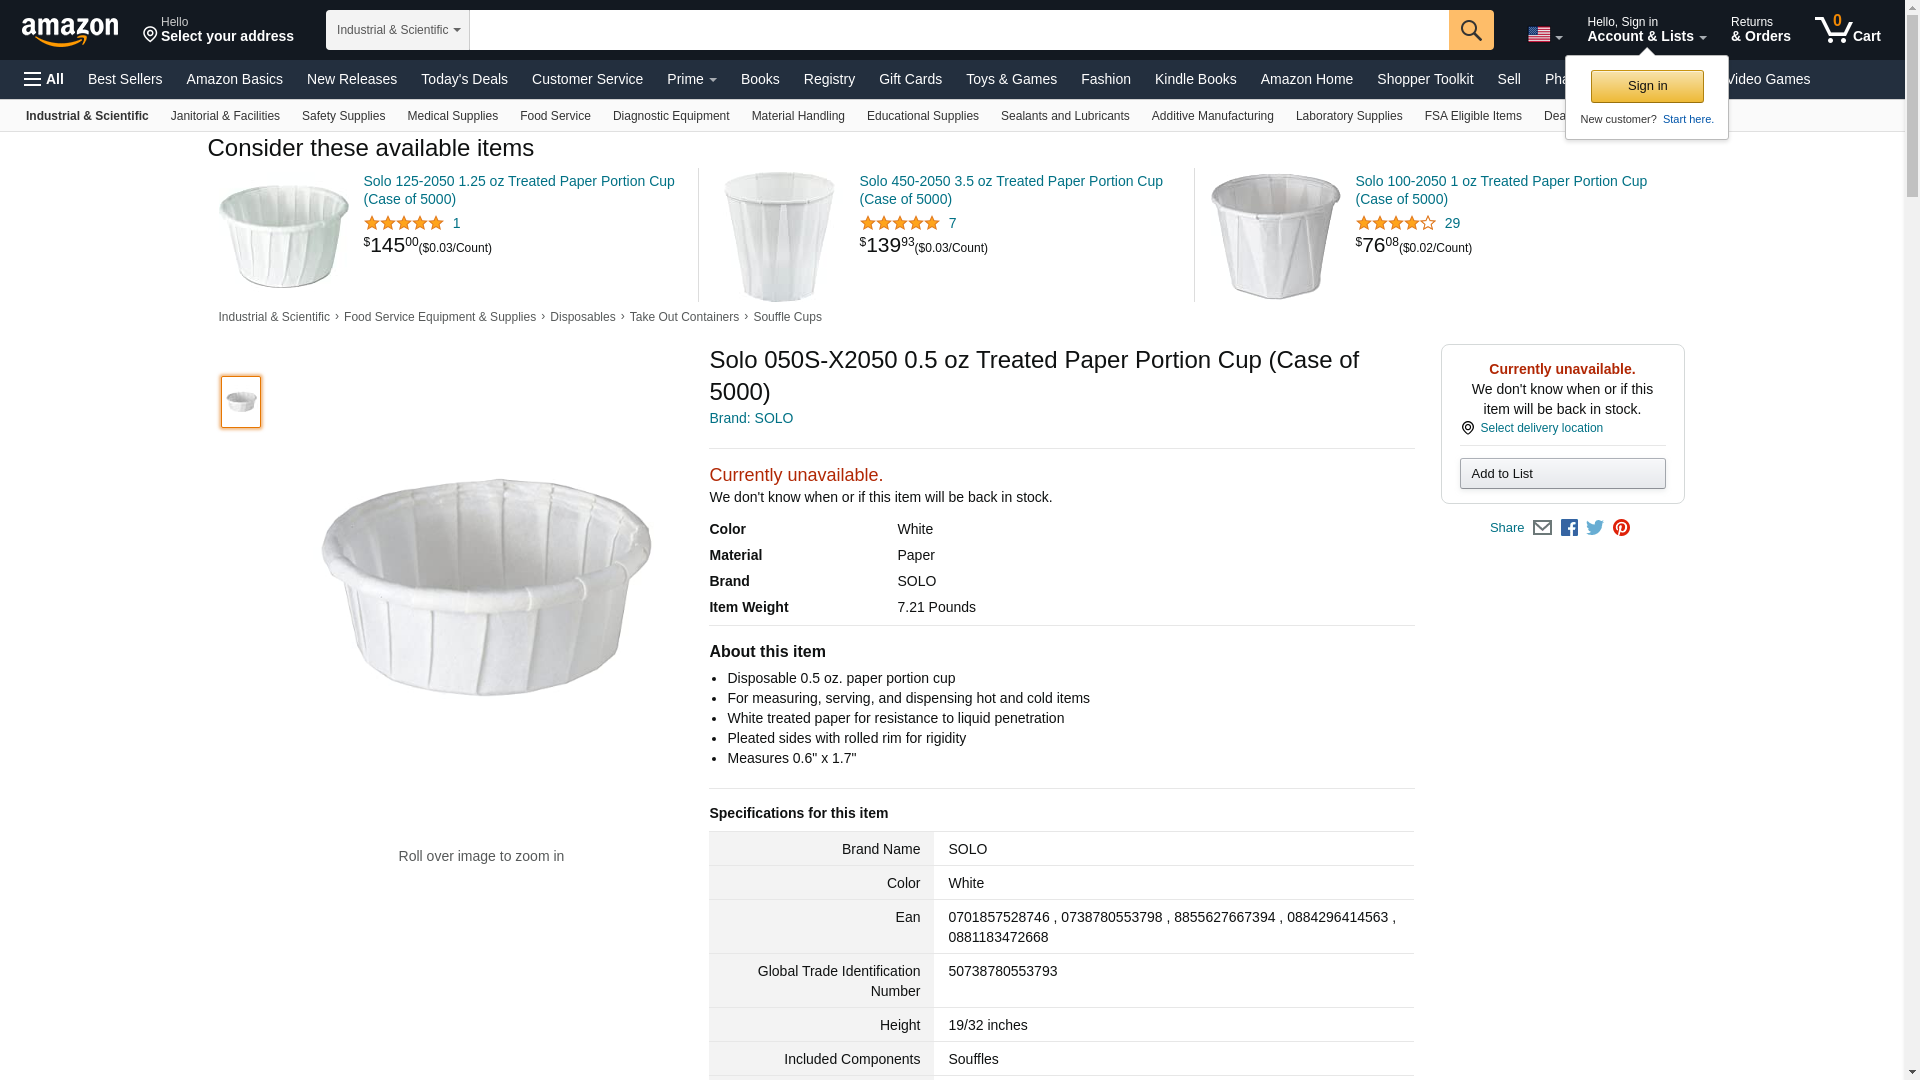Open the country flag language selector

tap(1544, 35)
